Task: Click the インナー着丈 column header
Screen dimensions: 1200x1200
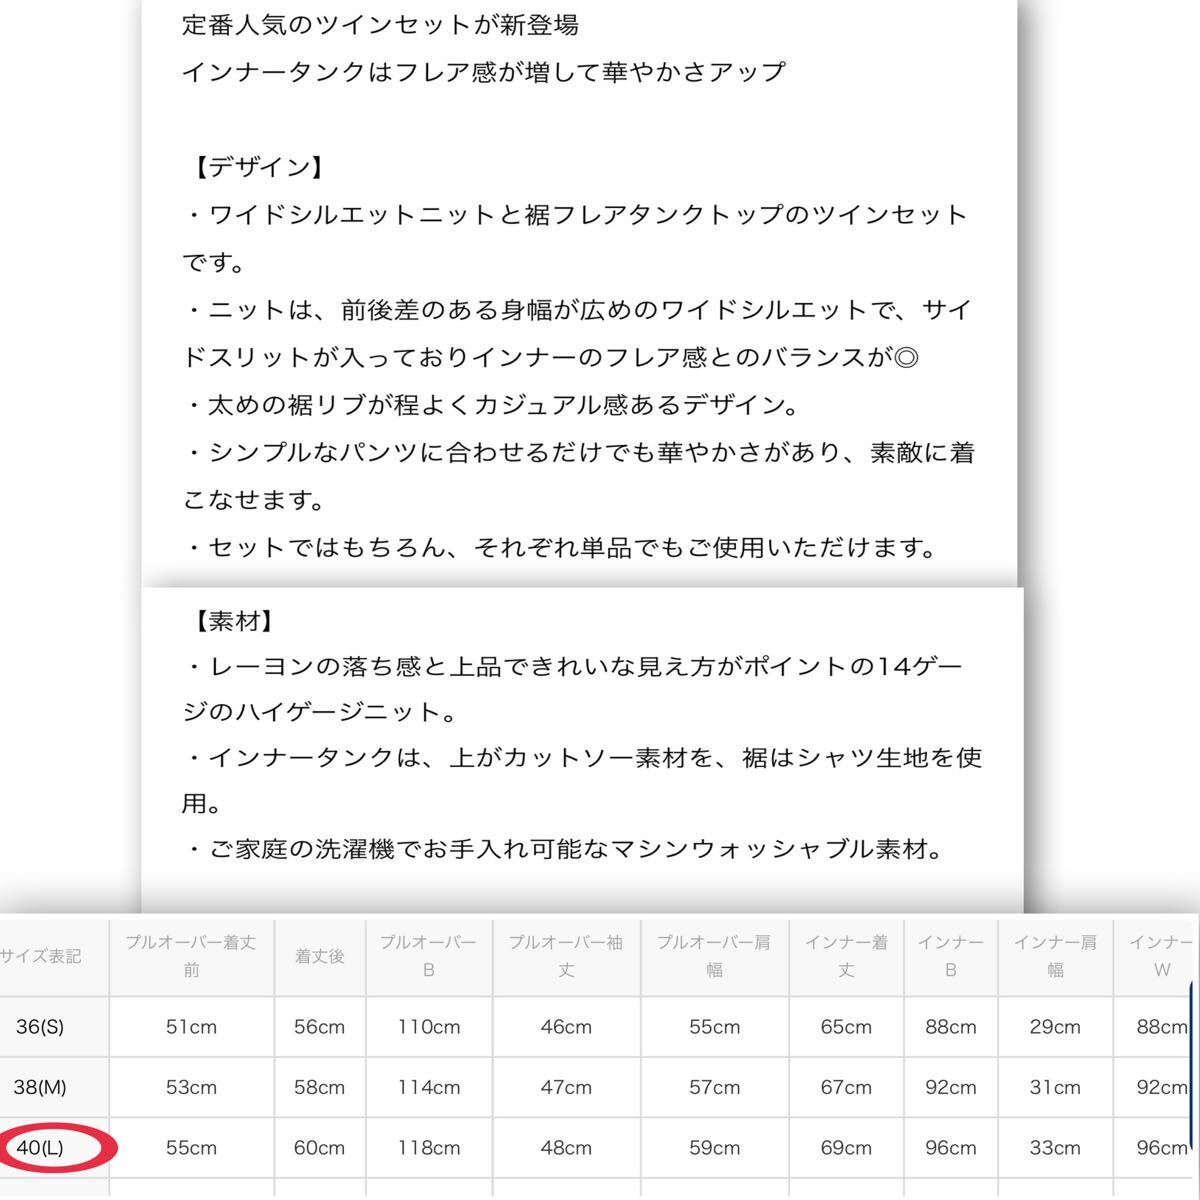Action: [x=847, y=956]
